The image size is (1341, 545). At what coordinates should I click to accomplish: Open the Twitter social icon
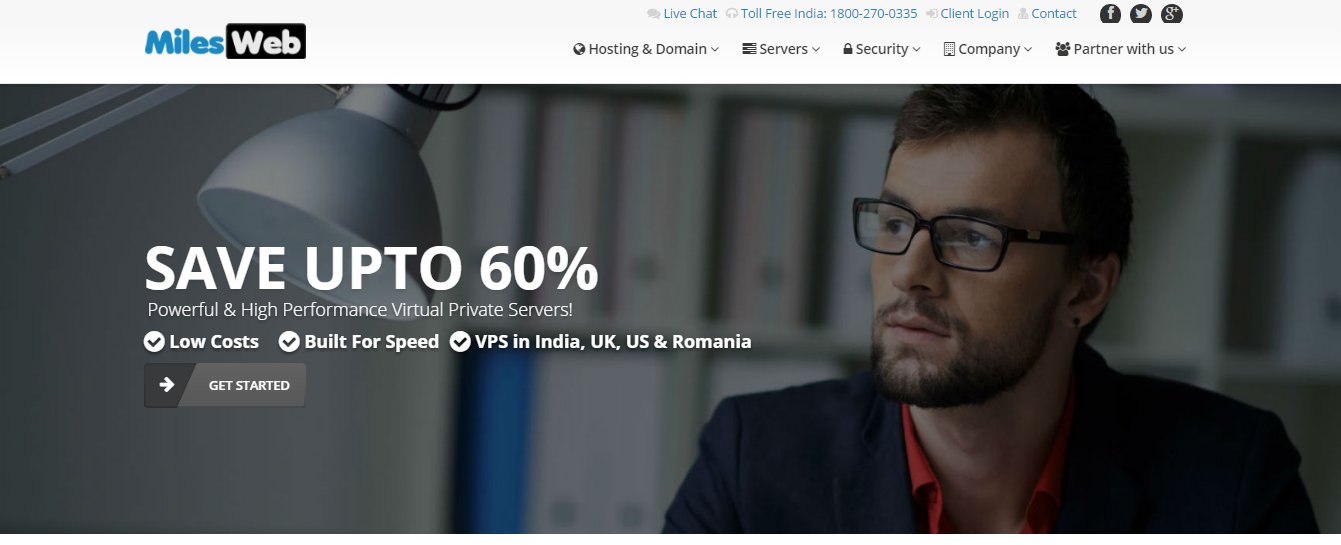click(x=1141, y=14)
